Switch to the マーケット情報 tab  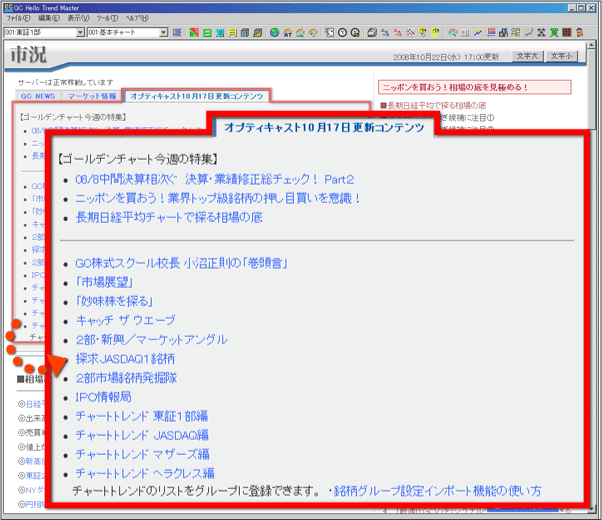tap(92, 96)
